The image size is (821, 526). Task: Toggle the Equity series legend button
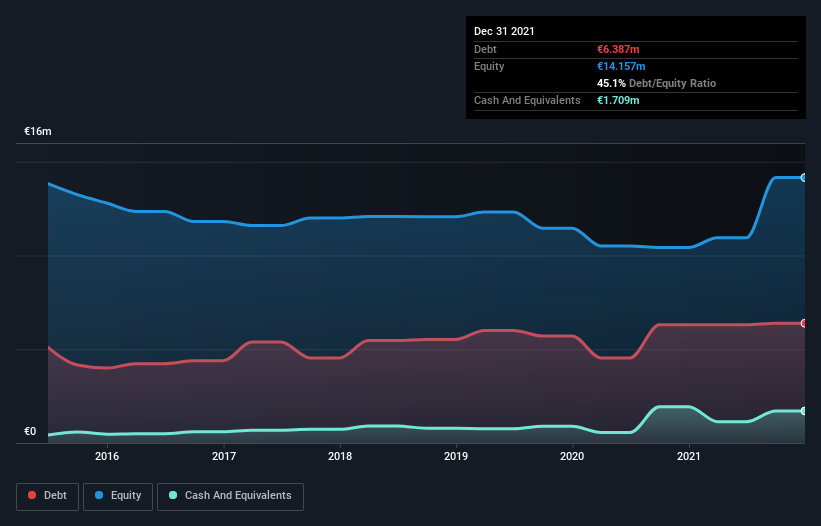[118, 496]
